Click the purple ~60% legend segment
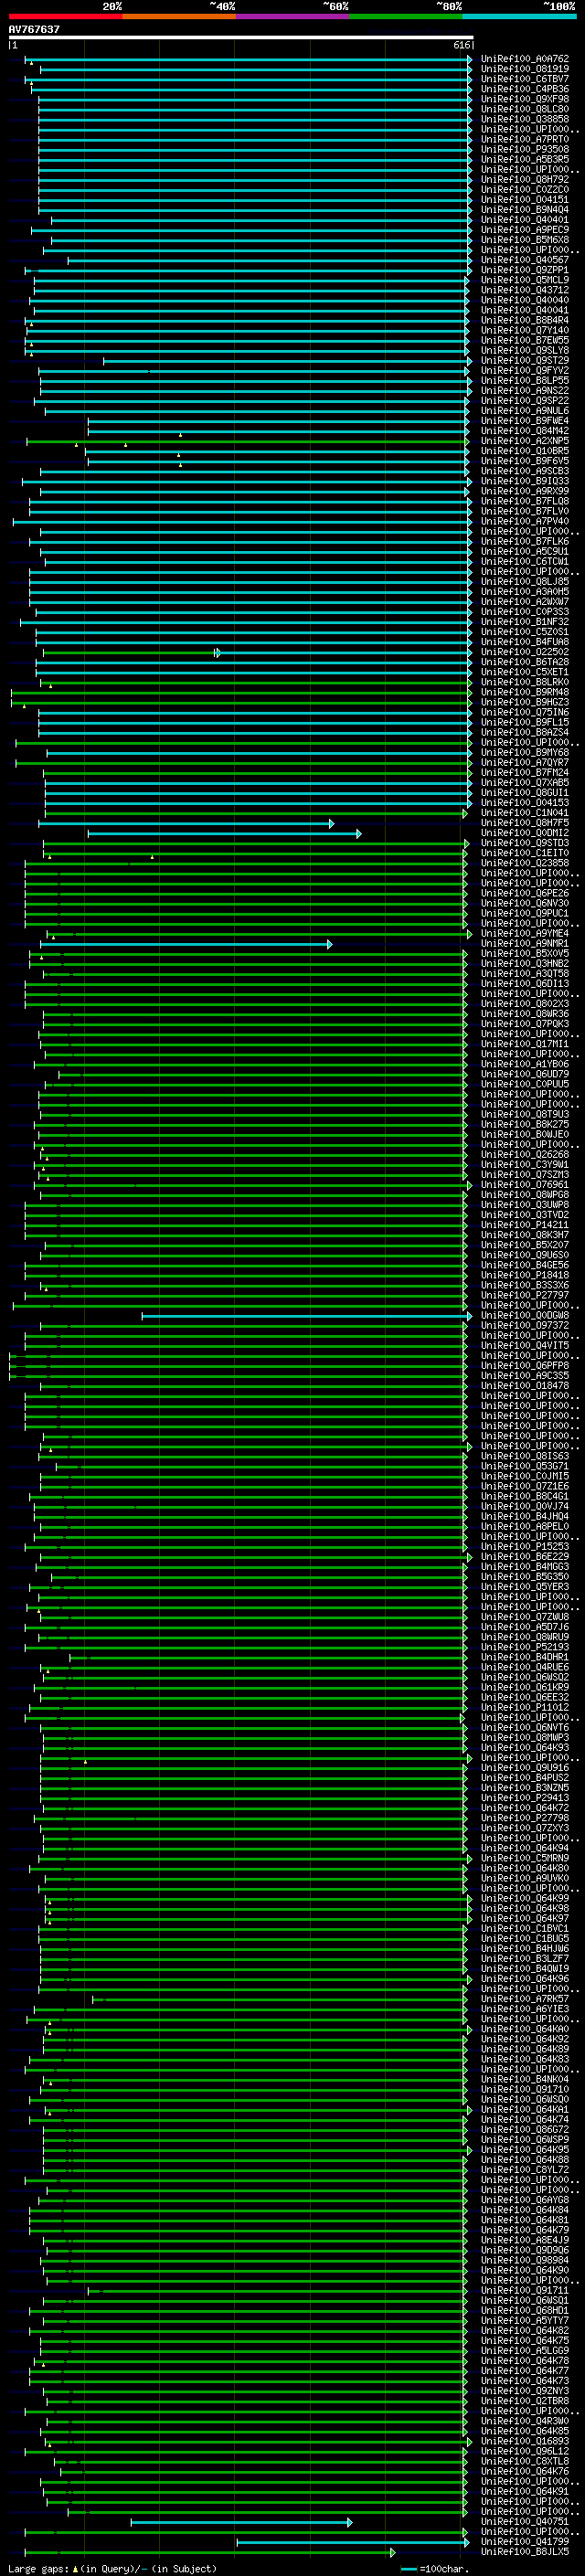 pos(292,16)
